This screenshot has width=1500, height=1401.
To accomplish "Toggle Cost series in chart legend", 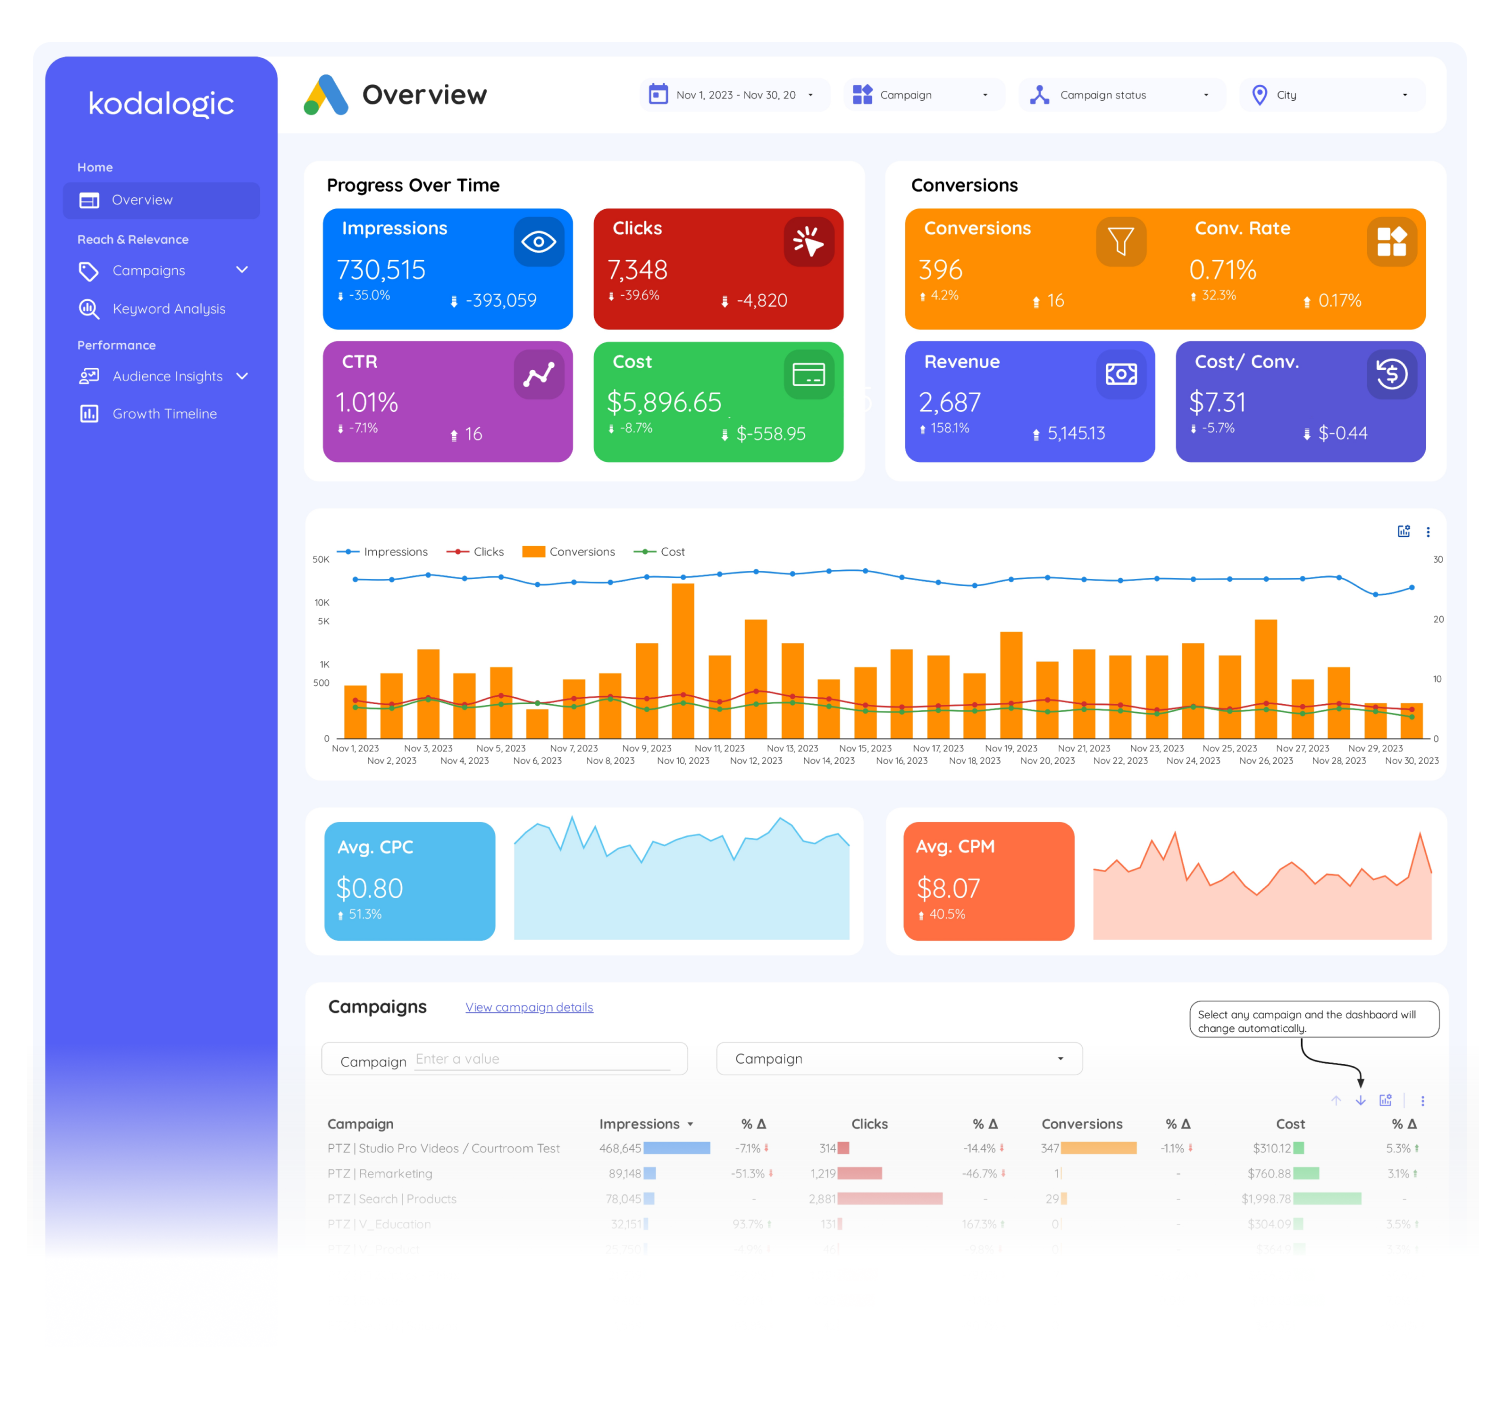I will tap(660, 552).
